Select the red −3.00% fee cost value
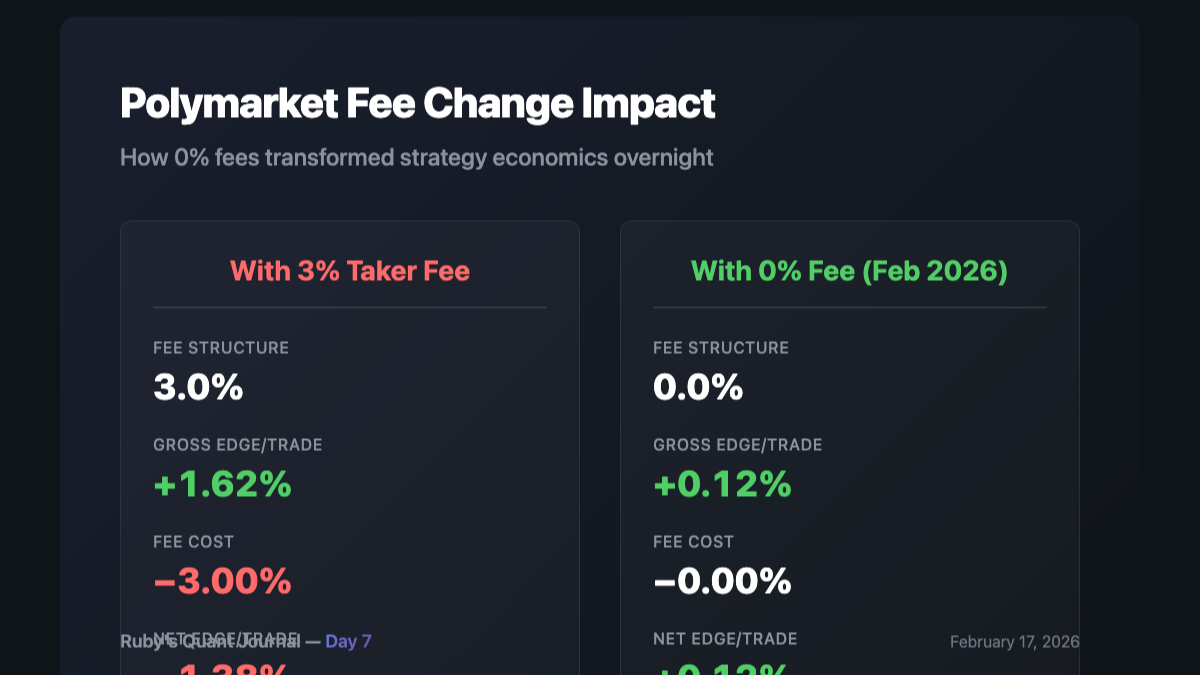Screen dimensions: 1200x675 point(222,581)
